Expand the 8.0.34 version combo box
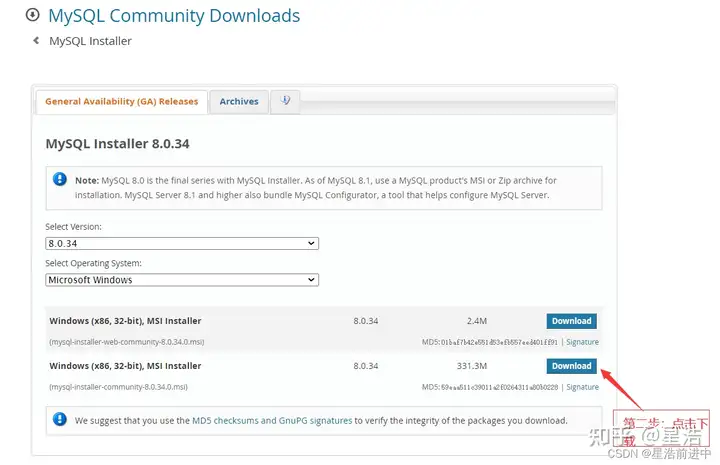The image size is (720, 465). (x=182, y=244)
